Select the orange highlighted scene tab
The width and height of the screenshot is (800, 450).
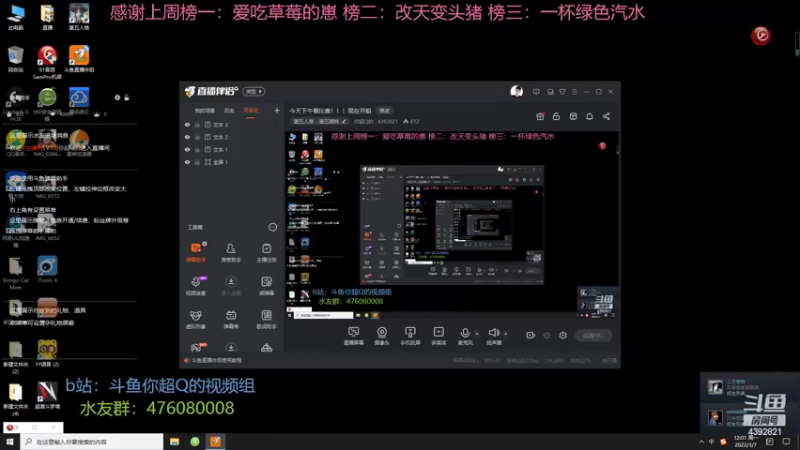pos(251,111)
